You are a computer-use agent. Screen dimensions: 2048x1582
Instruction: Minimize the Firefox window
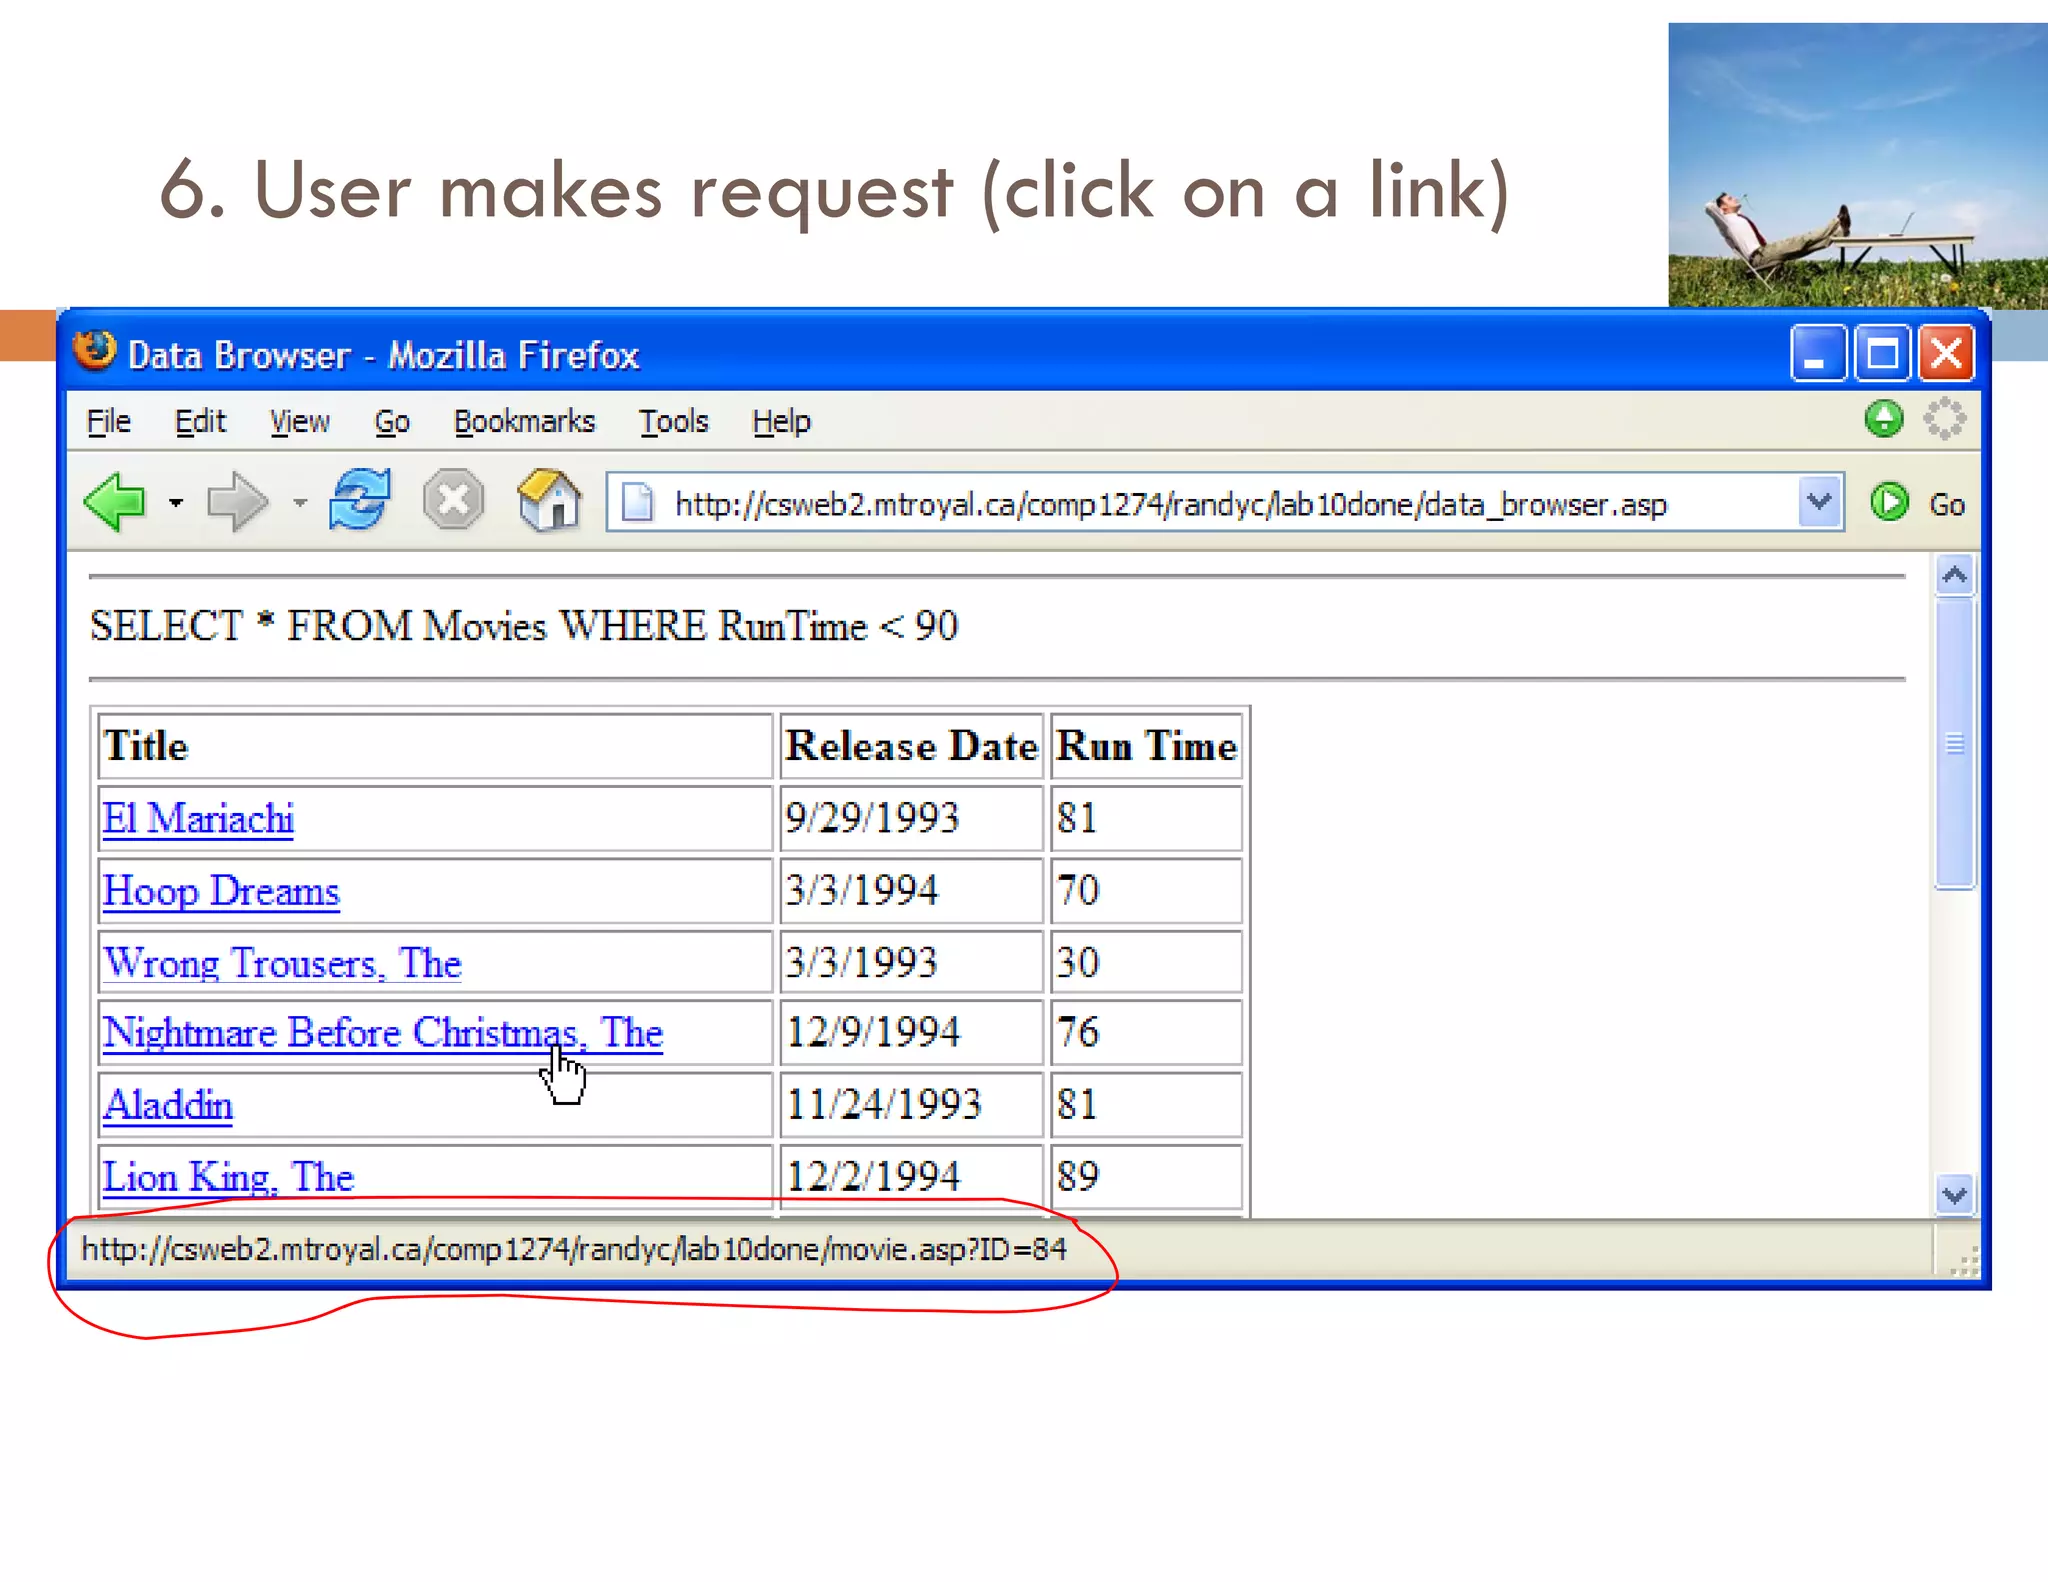[1817, 353]
